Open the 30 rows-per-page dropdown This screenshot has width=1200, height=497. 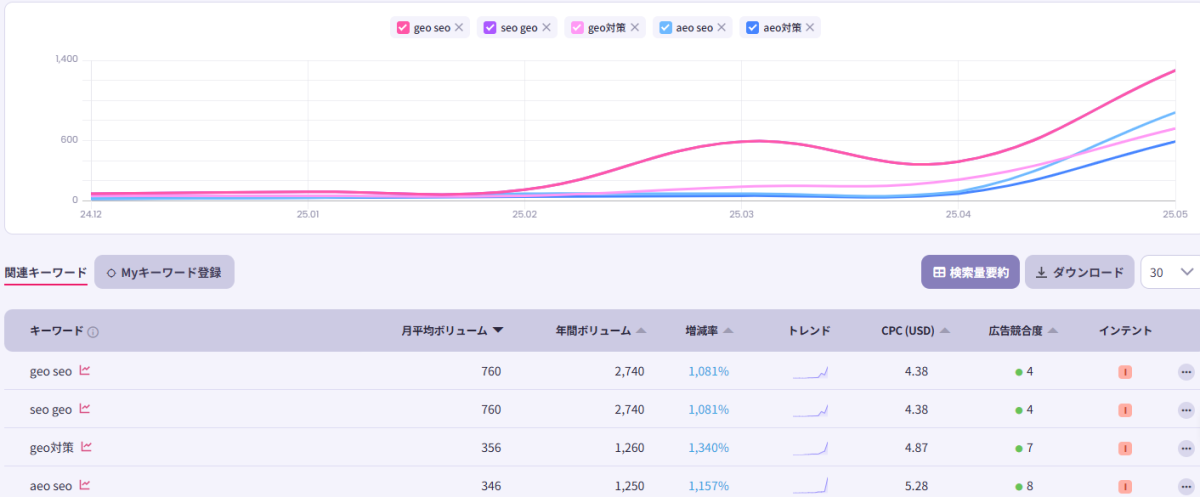[1170, 272]
